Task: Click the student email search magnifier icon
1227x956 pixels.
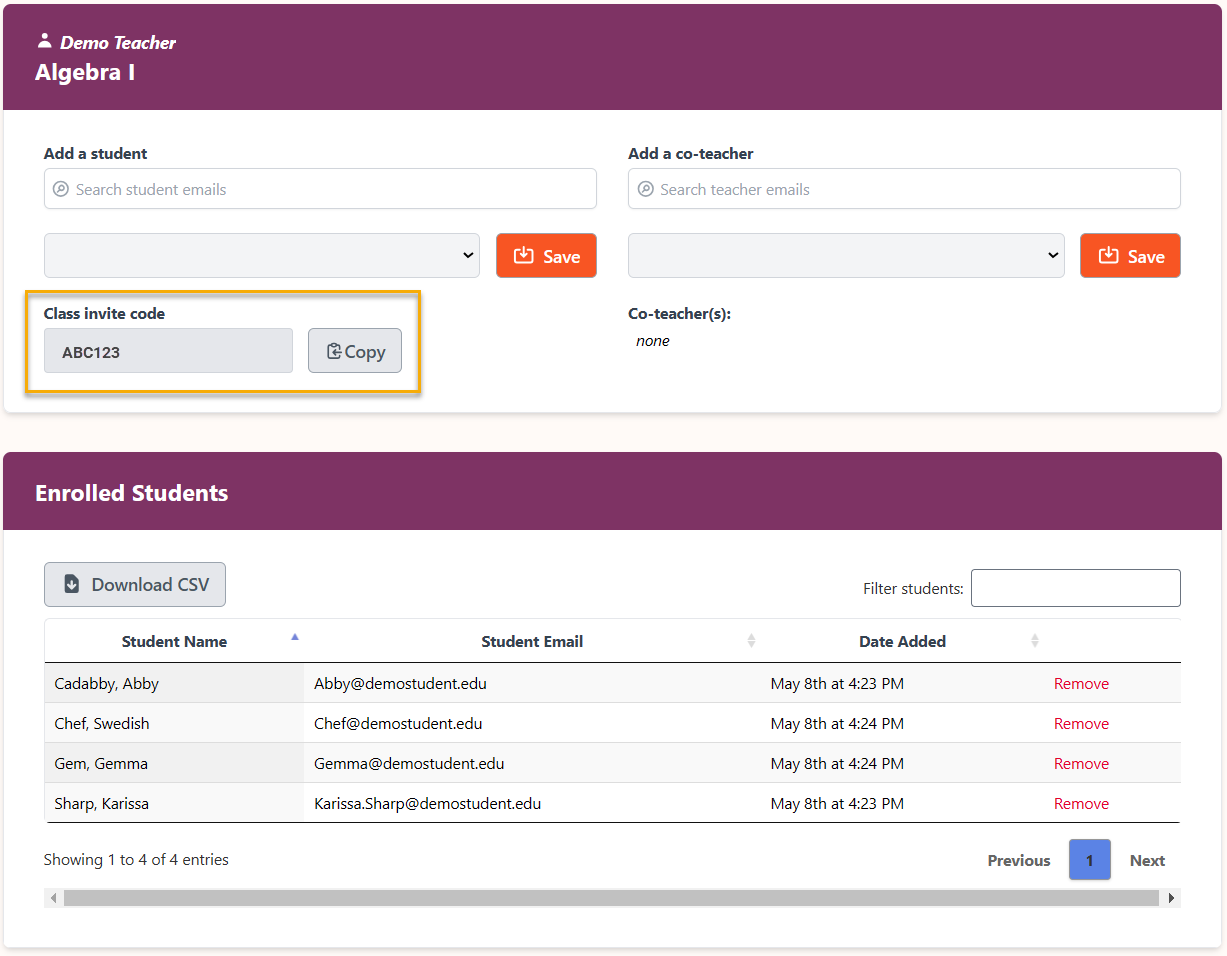Action: pos(61,189)
